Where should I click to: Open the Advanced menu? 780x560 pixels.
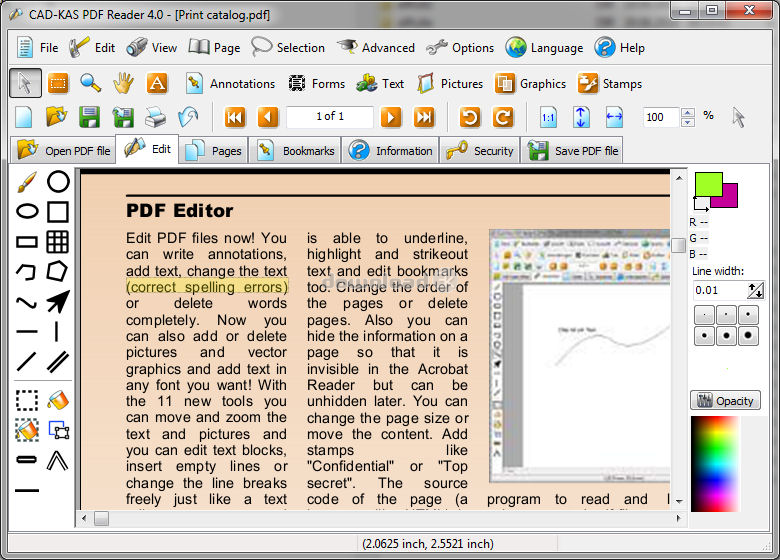tap(376, 48)
